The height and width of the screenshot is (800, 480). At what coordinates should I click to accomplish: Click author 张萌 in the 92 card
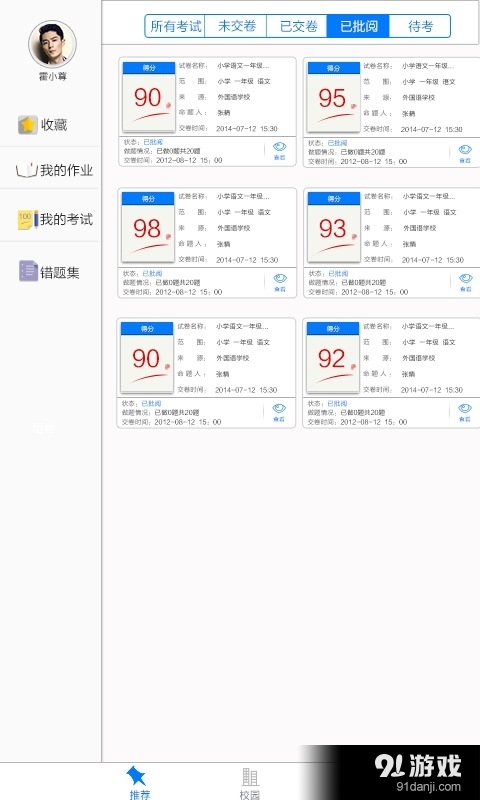[408, 374]
